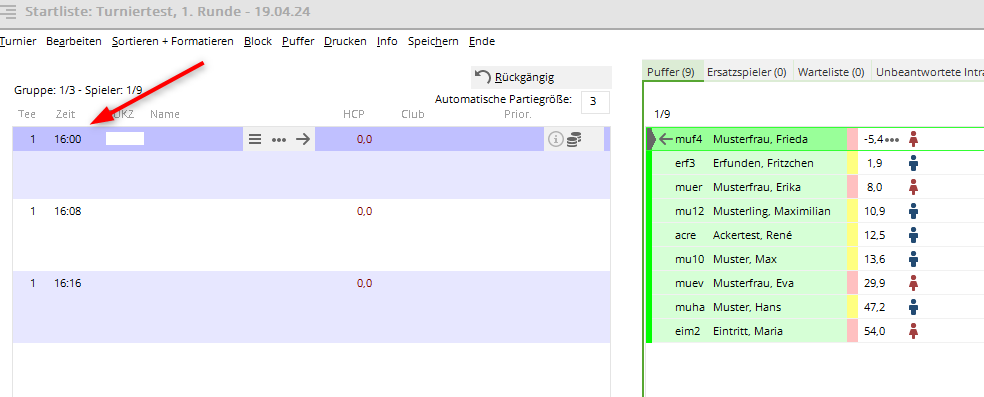The height and width of the screenshot is (397, 984).
Task: Click the HCP 0,0 in the 16:16 row
Action: [365, 283]
